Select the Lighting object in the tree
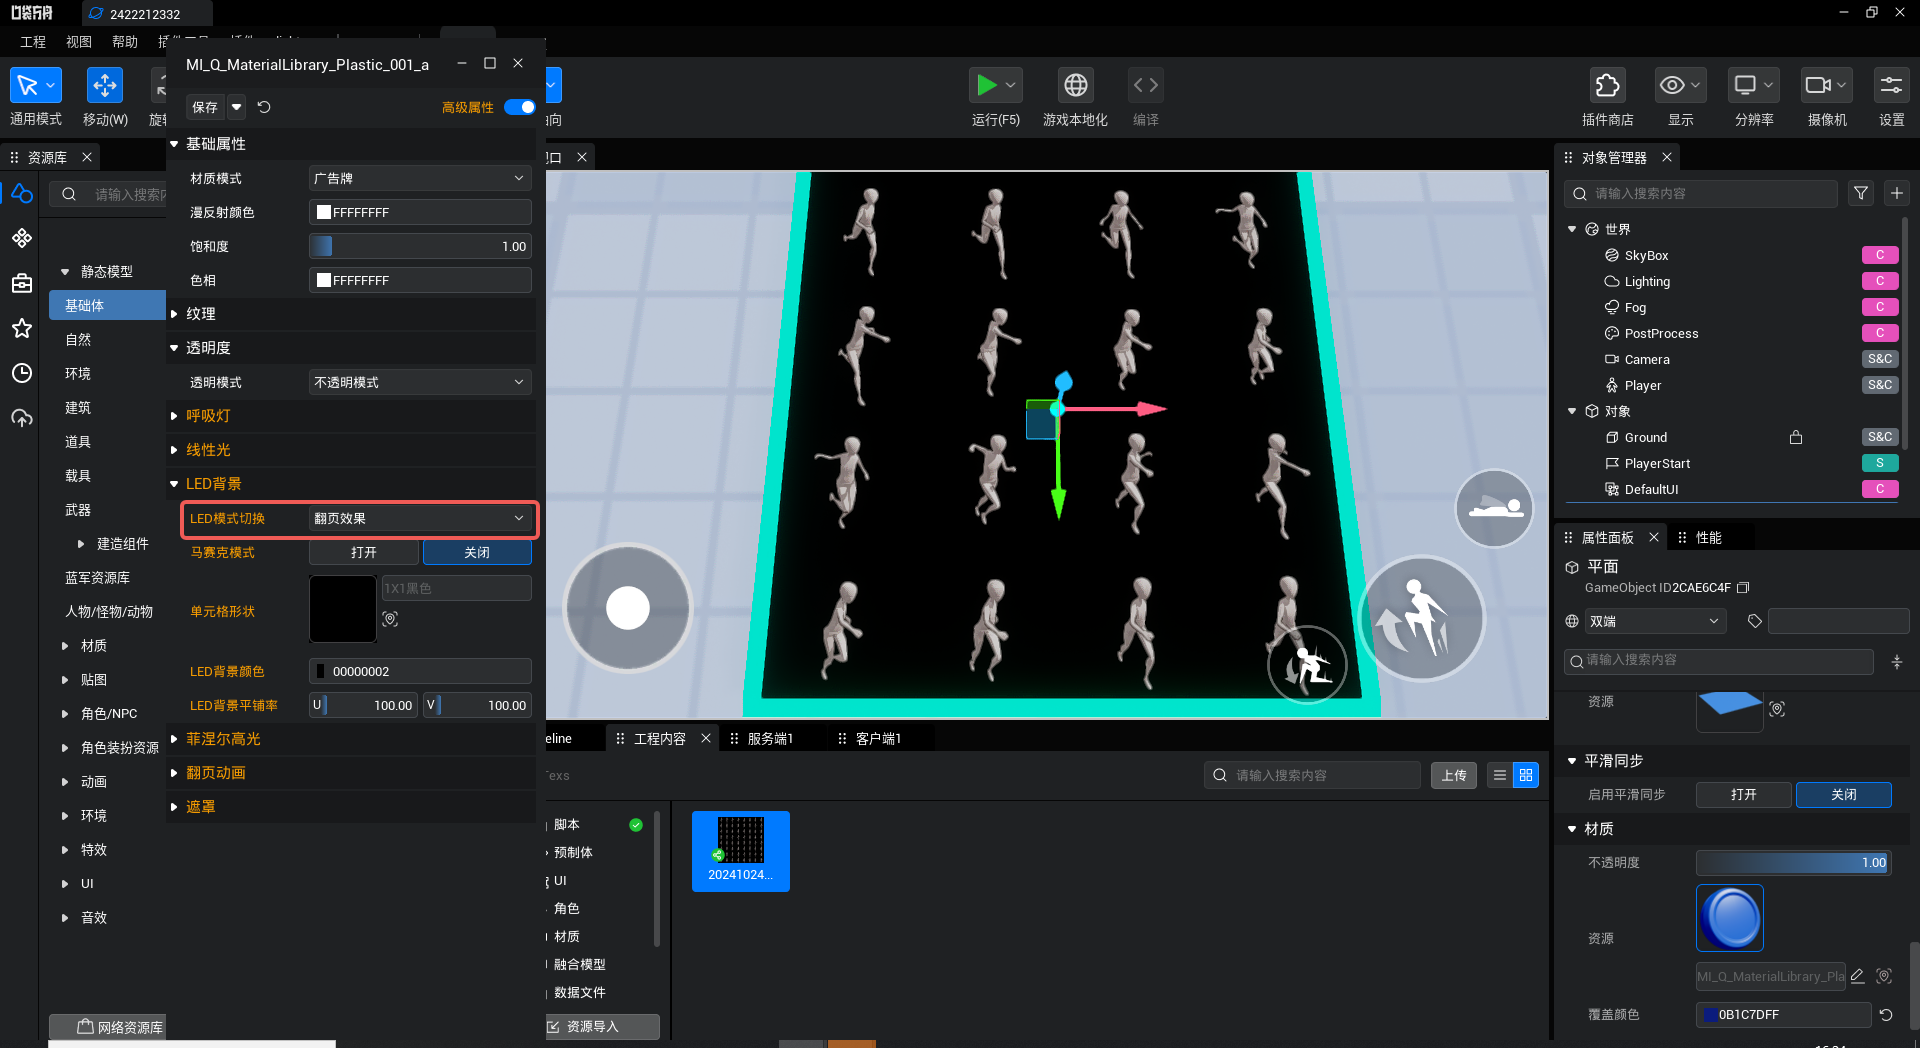This screenshot has width=1920, height=1048. (1646, 281)
